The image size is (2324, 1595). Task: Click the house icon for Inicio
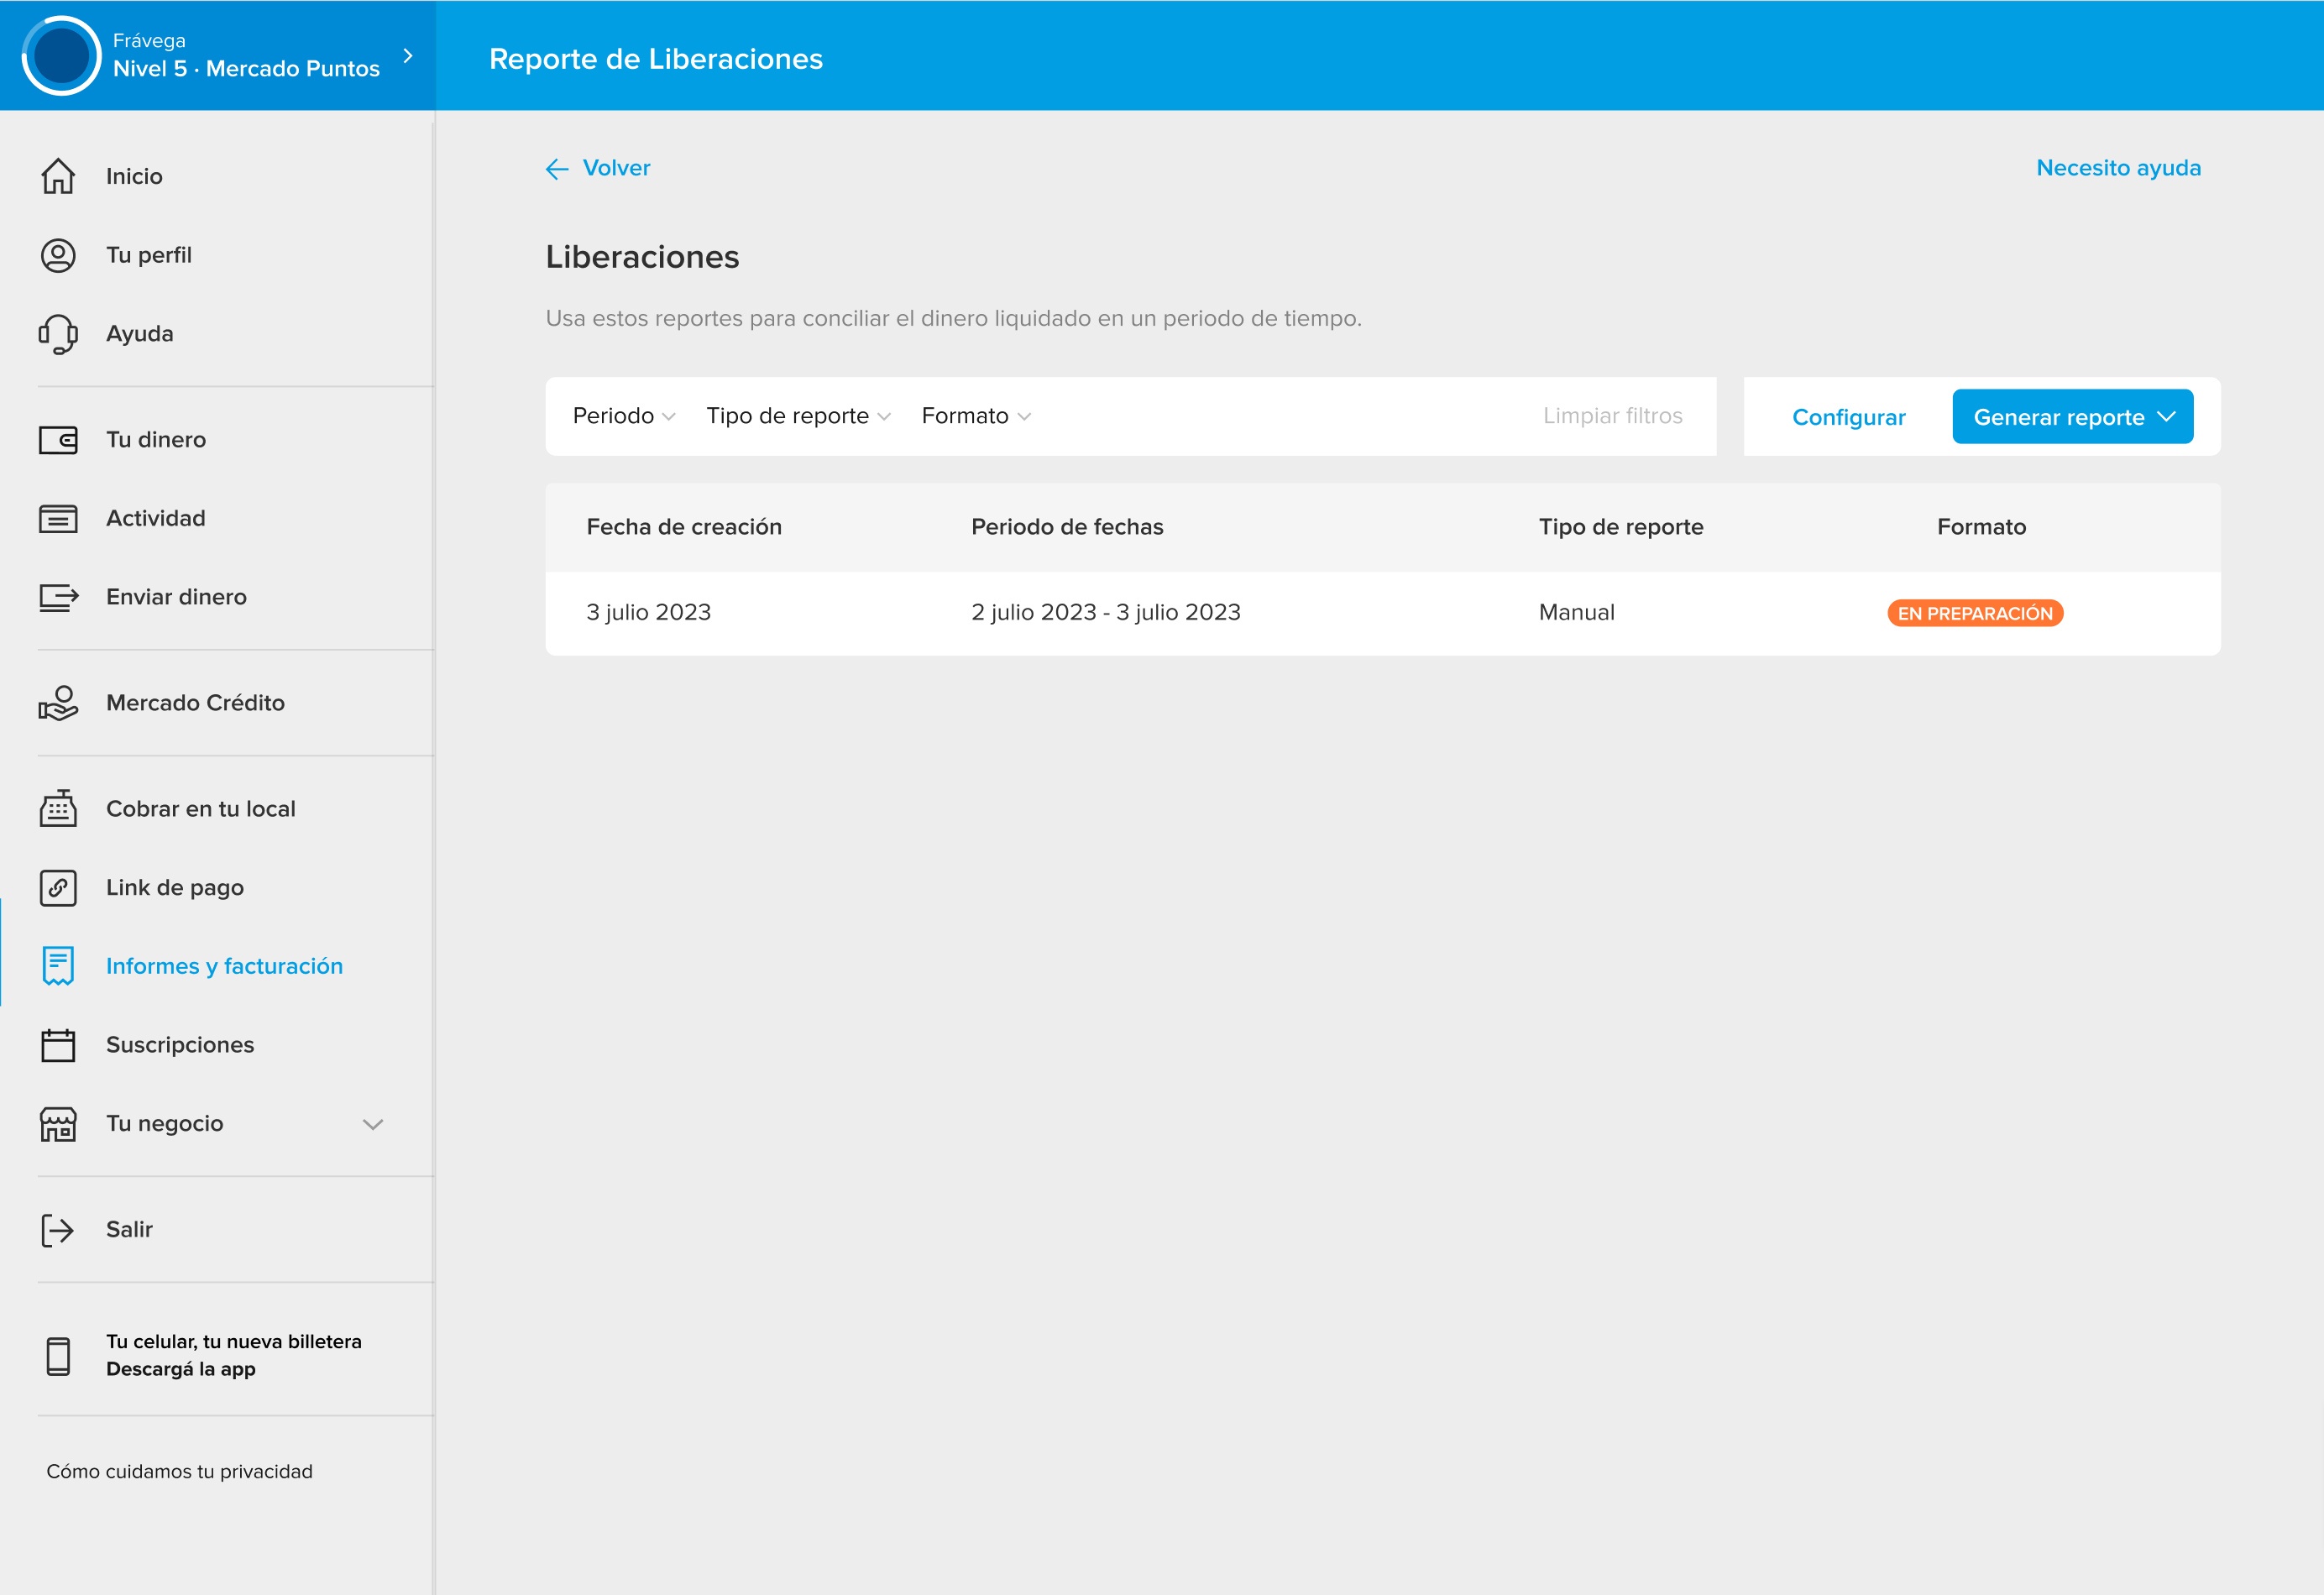(58, 176)
